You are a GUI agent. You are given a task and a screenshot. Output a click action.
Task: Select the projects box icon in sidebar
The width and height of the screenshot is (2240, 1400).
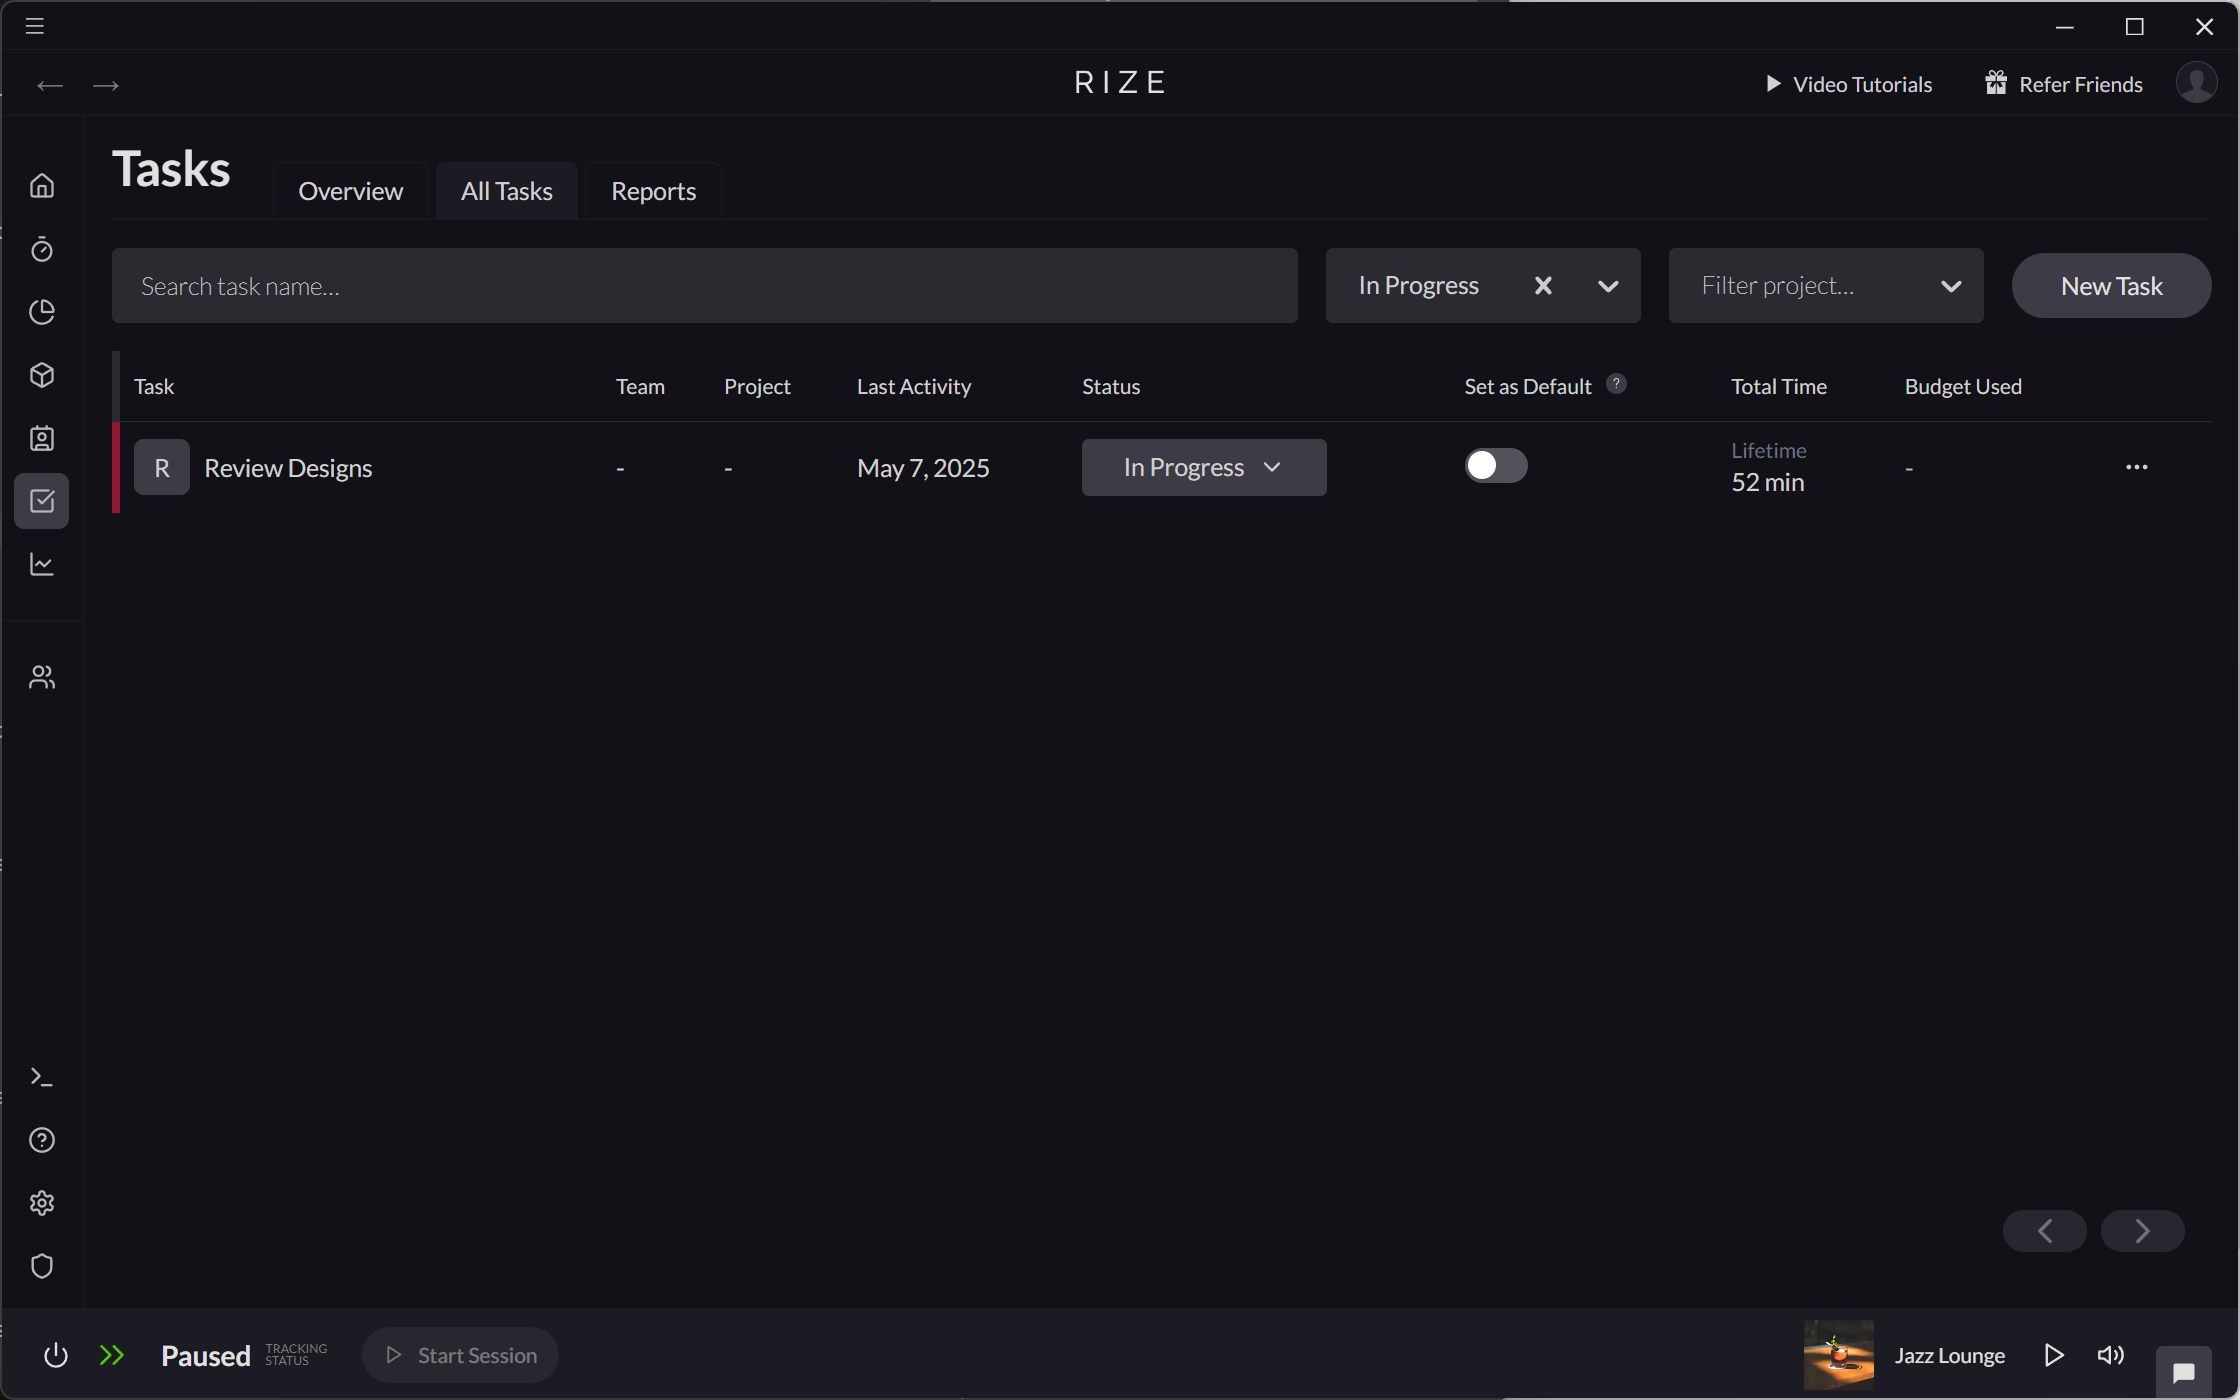42,375
